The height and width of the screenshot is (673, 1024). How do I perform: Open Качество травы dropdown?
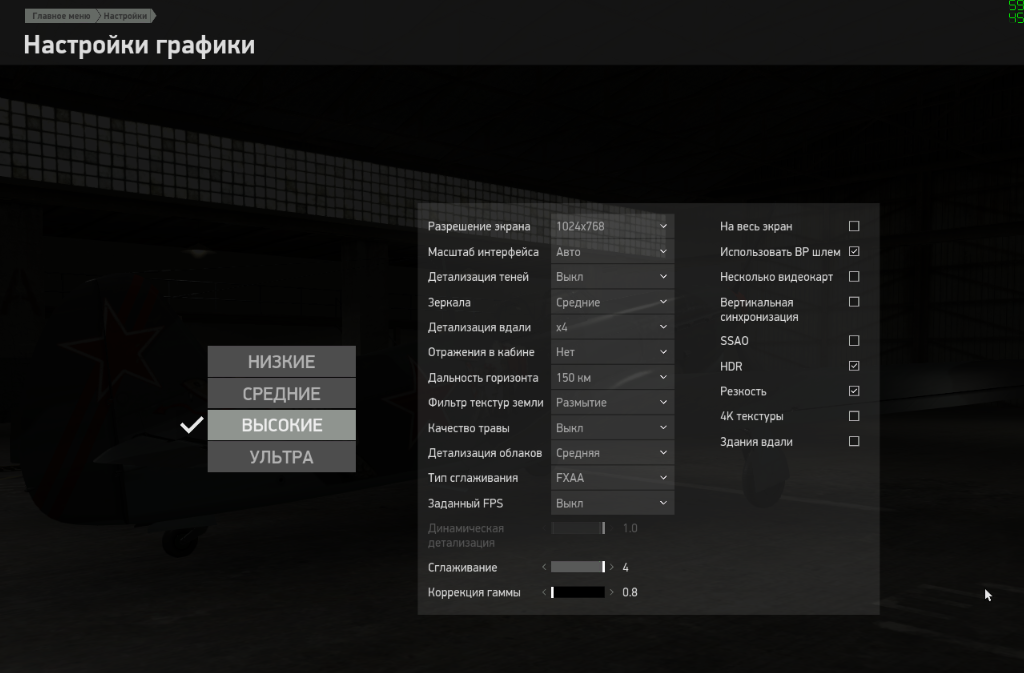coord(612,428)
